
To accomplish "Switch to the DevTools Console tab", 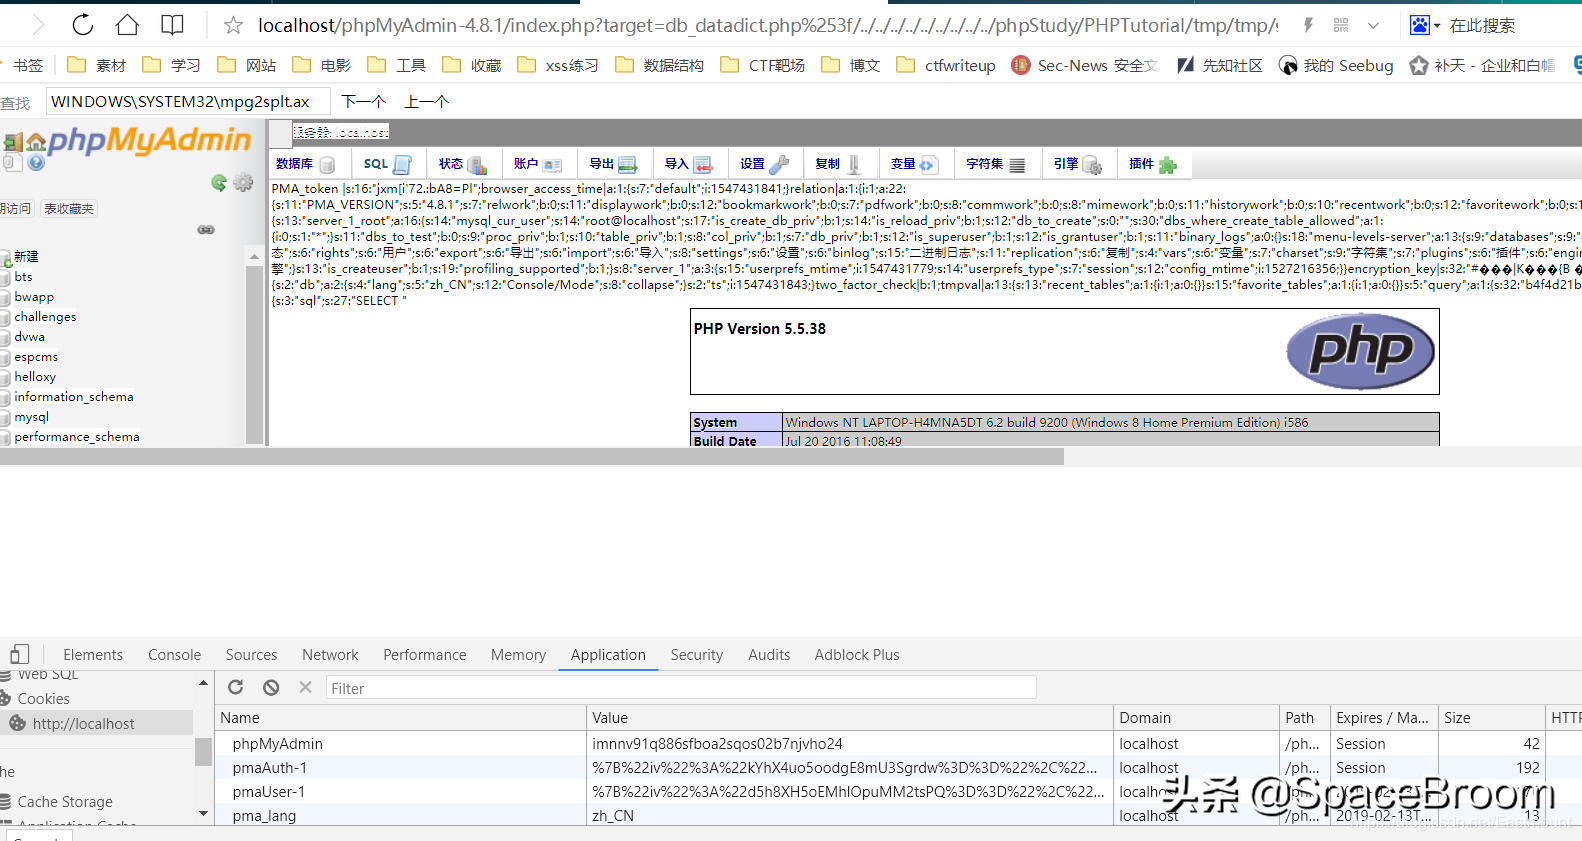I will (x=174, y=655).
